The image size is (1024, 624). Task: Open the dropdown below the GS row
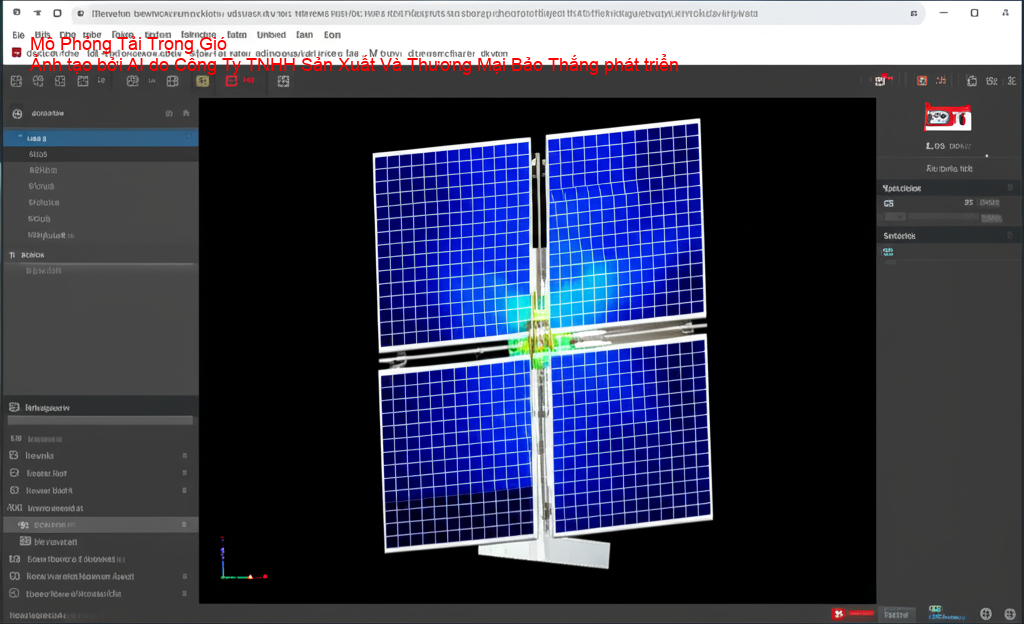pyautogui.click(x=895, y=217)
